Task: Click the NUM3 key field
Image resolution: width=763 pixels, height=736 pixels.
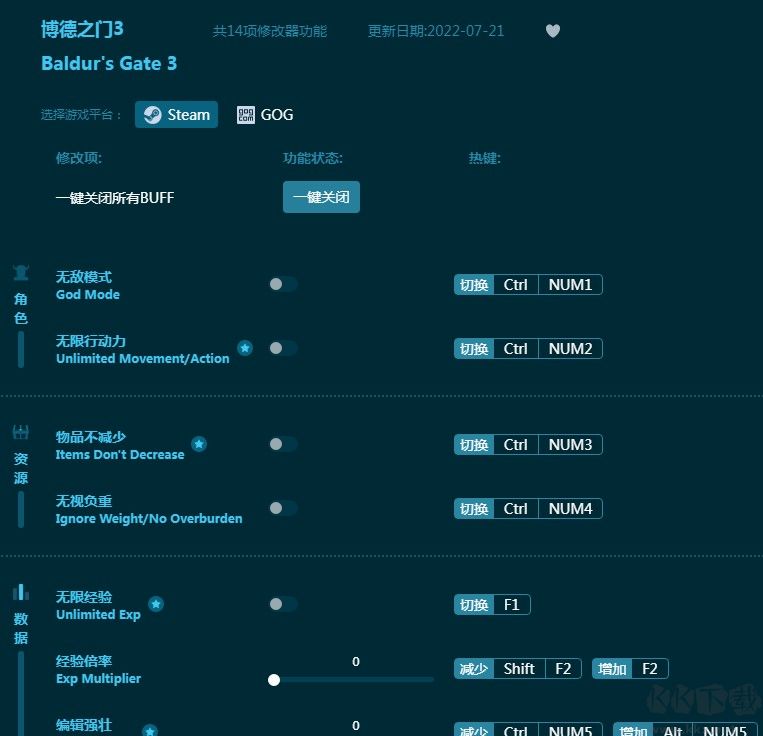Action: click(x=570, y=445)
